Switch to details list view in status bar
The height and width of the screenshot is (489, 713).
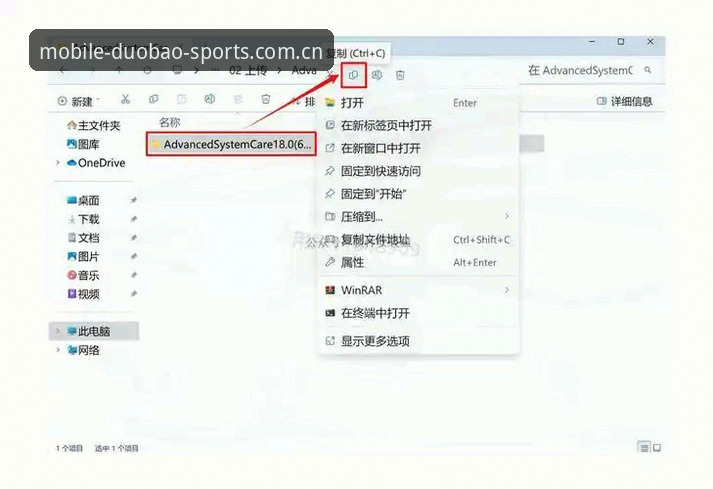(x=644, y=448)
